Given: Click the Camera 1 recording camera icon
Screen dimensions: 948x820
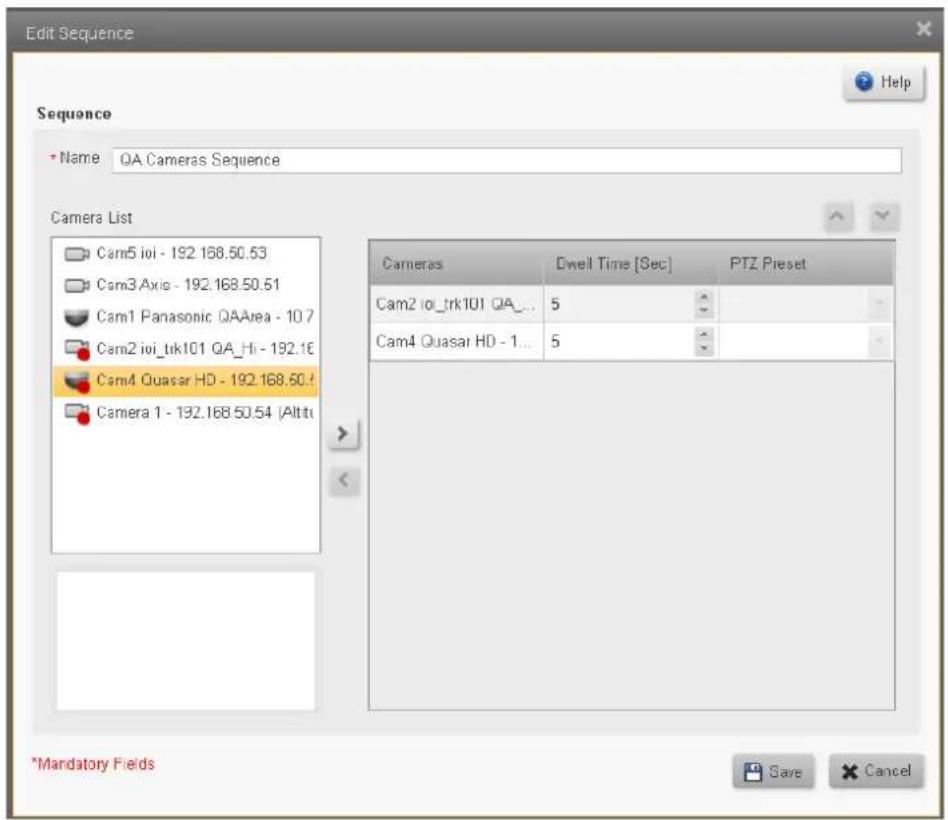Looking at the screenshot, I should 77,414.
